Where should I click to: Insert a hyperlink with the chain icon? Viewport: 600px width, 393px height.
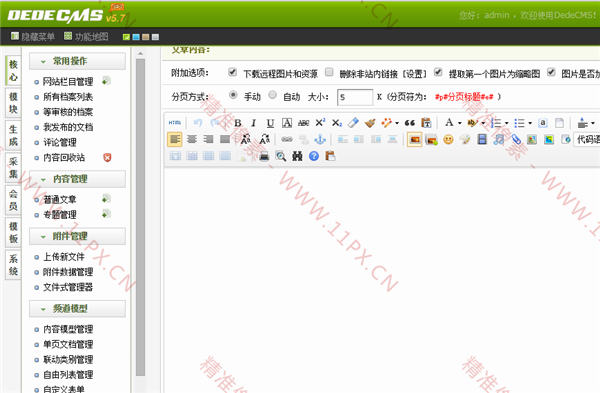click(287, 140)
